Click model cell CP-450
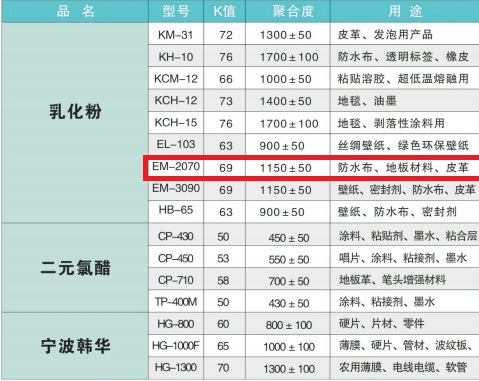The image size is (479, 381). point(176,258)
